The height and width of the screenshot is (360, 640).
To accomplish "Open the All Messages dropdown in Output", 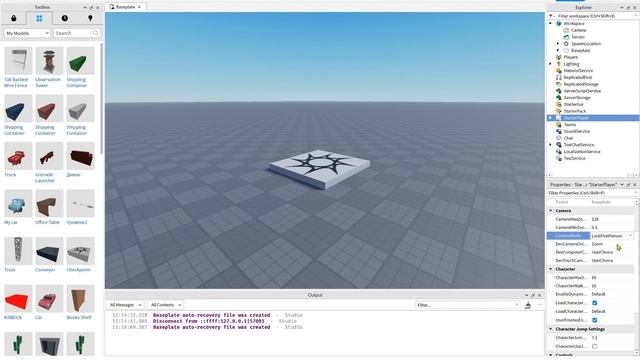I will [125, 305].
